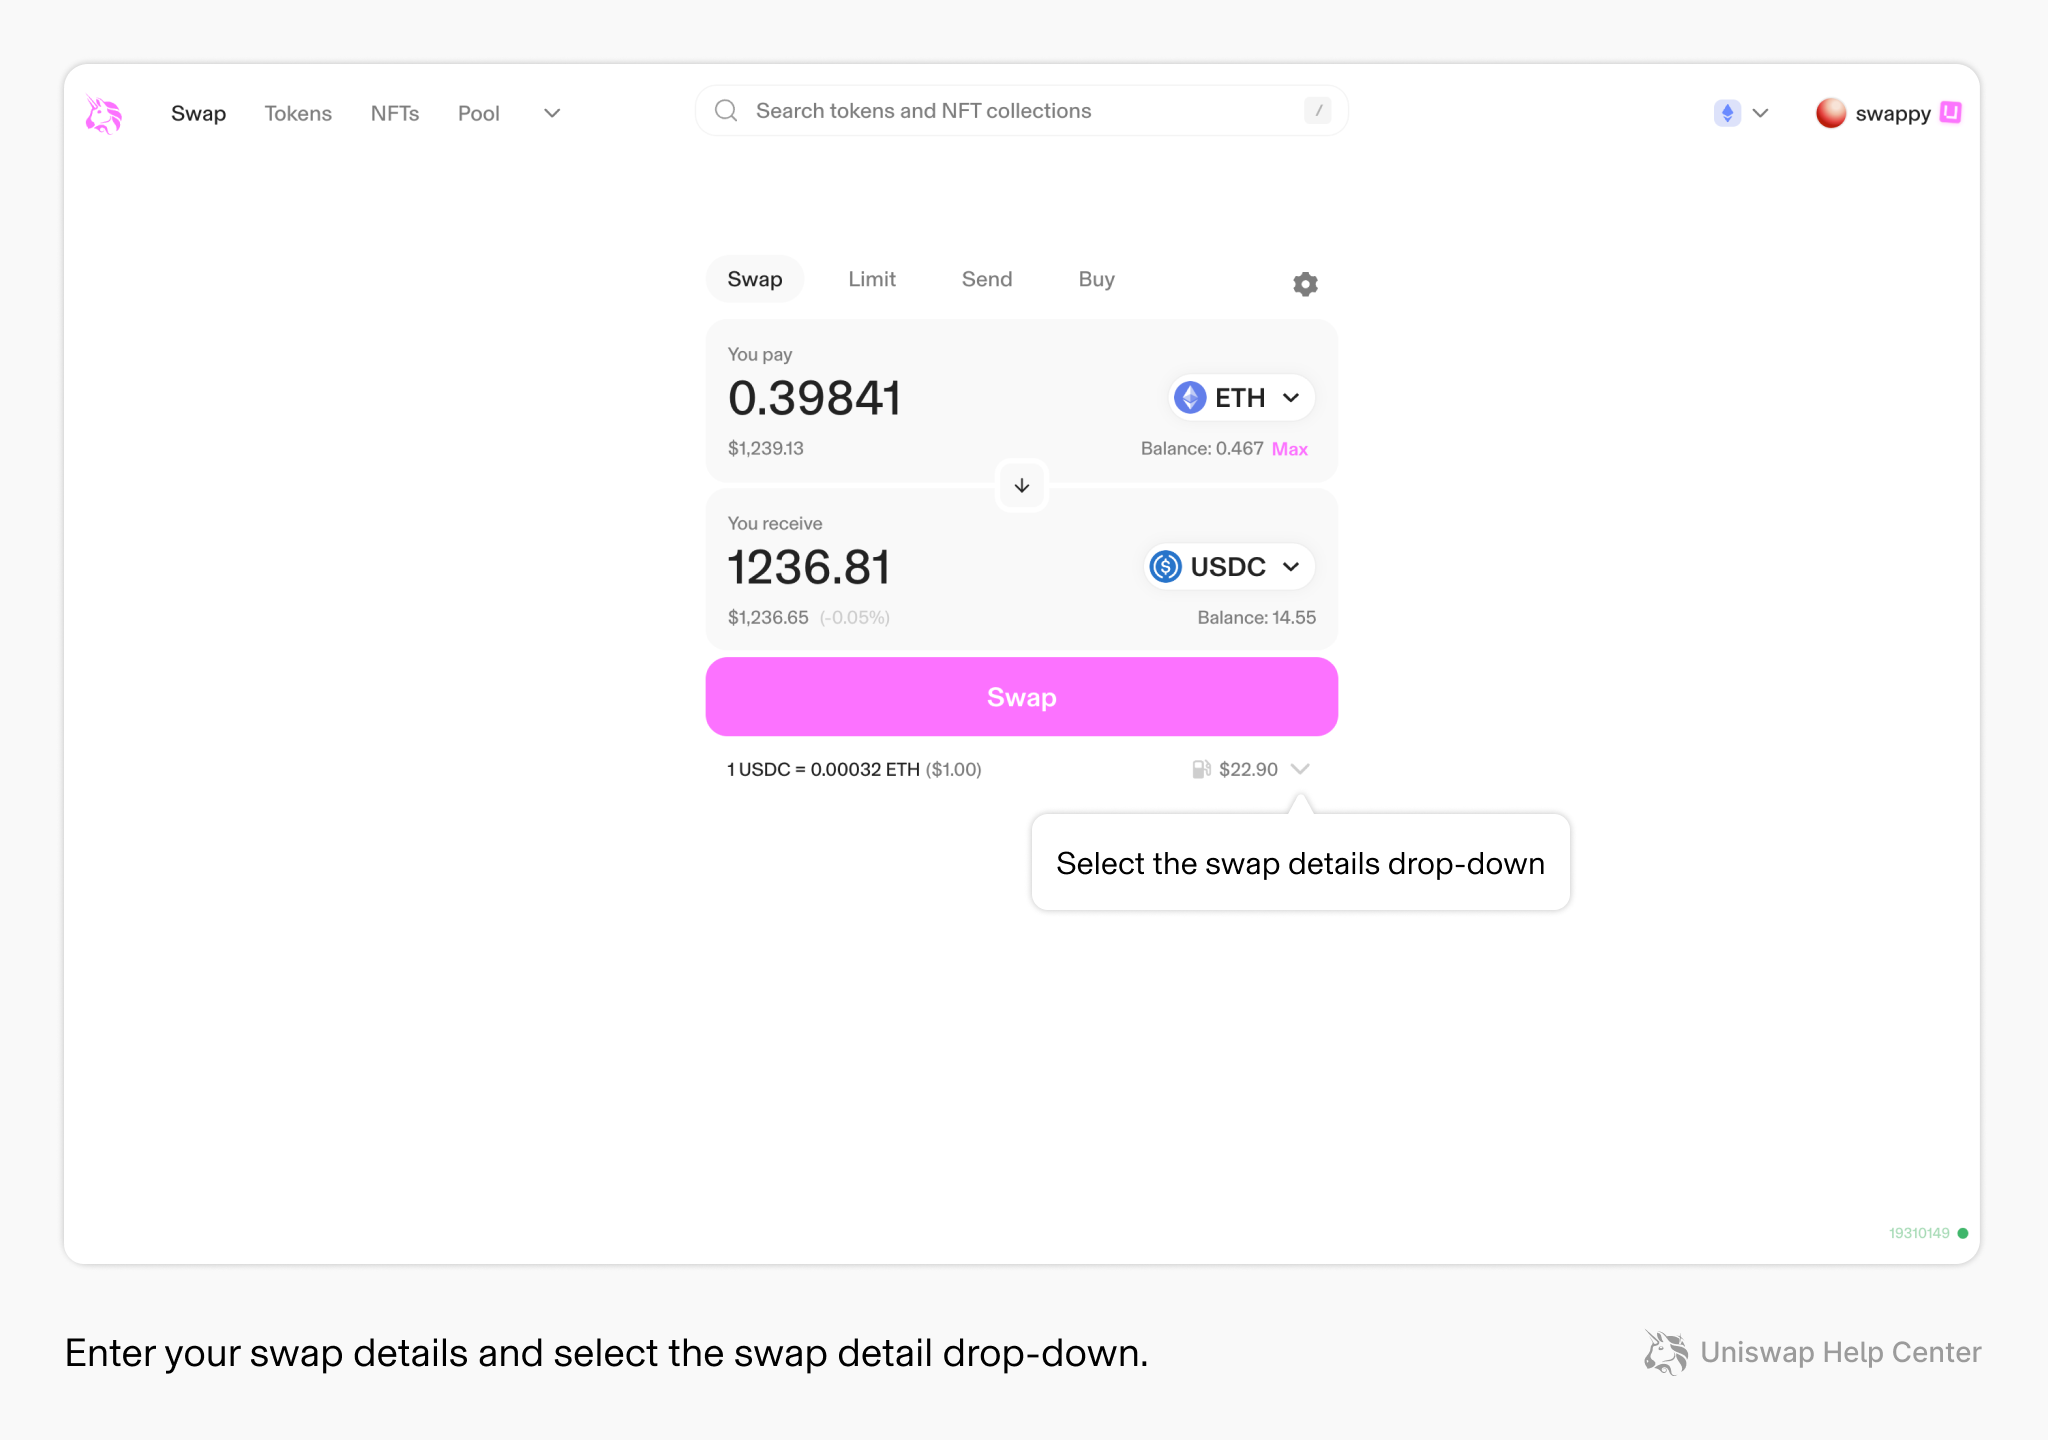Viewport: 2048px width, 1440px height.
Task: Click the gas pump icon near $22.90
Action: (x=1199, y=769)
